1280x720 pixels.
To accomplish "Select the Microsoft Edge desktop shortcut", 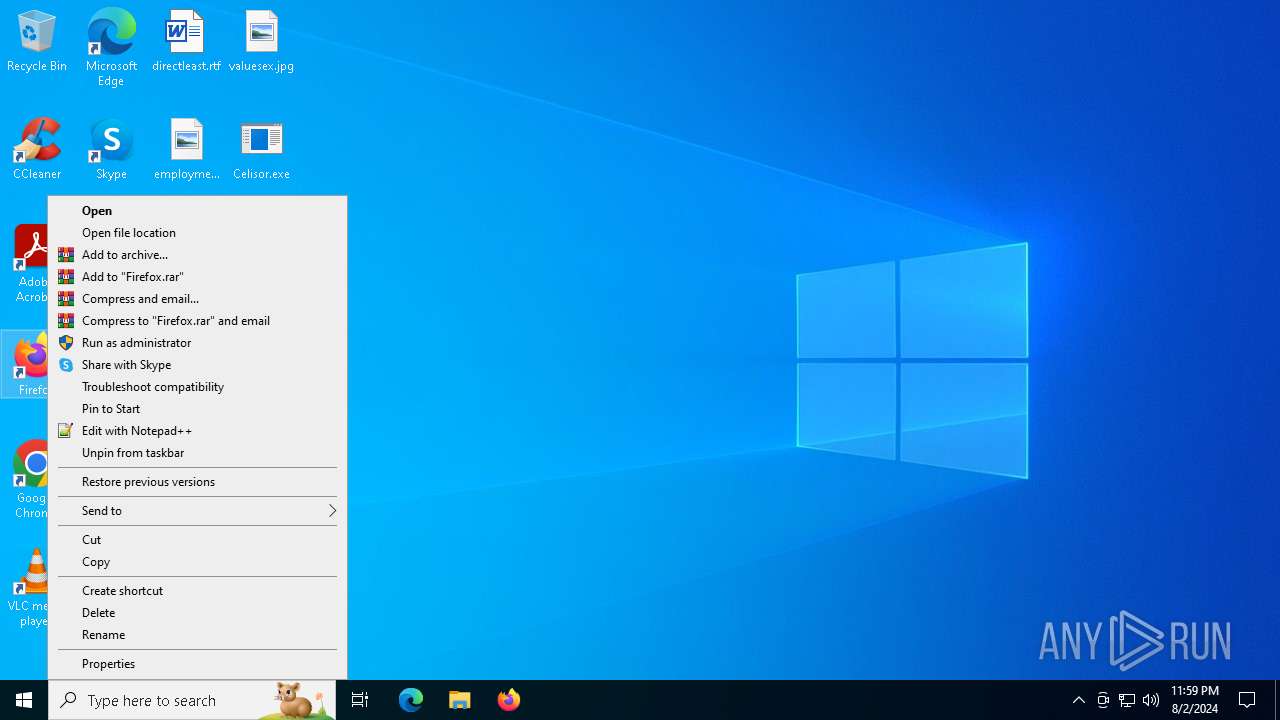I will pos(111,48).
